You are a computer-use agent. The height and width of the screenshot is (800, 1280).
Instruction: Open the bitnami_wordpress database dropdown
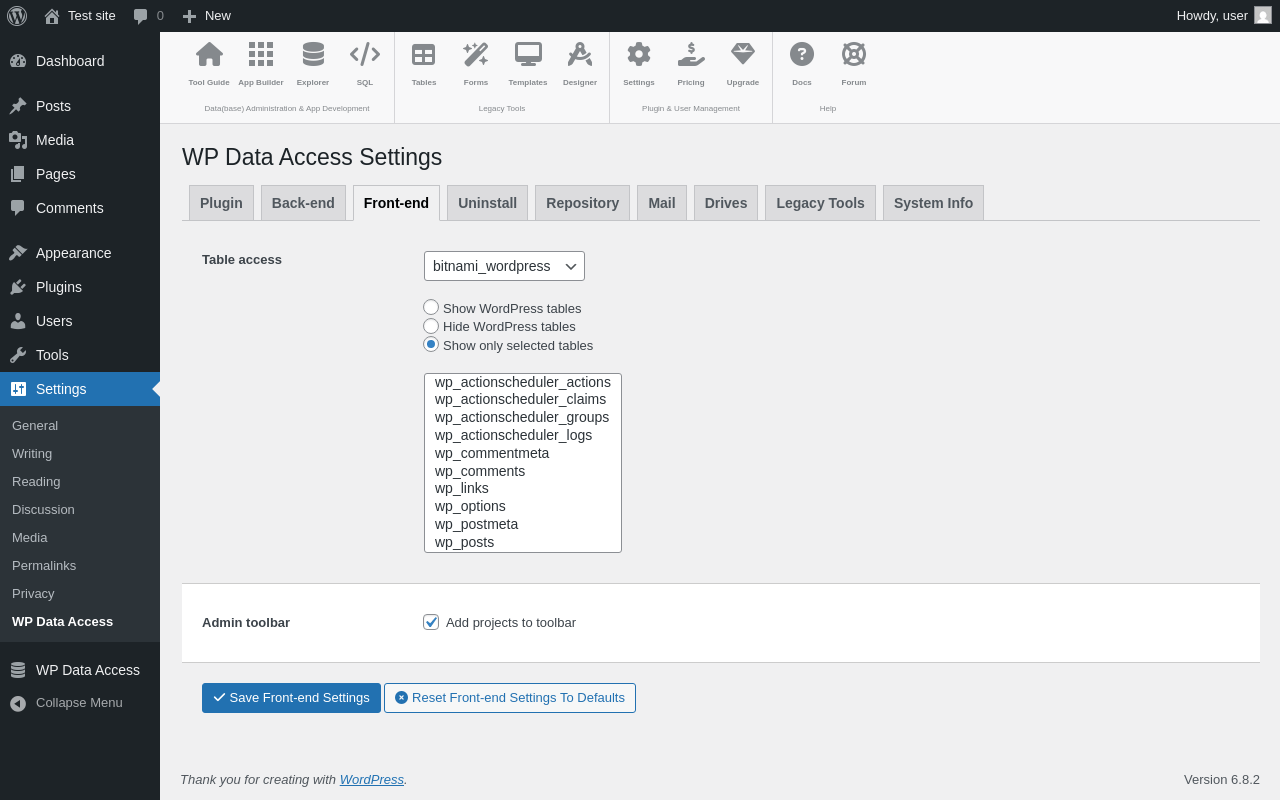[504, 266]
